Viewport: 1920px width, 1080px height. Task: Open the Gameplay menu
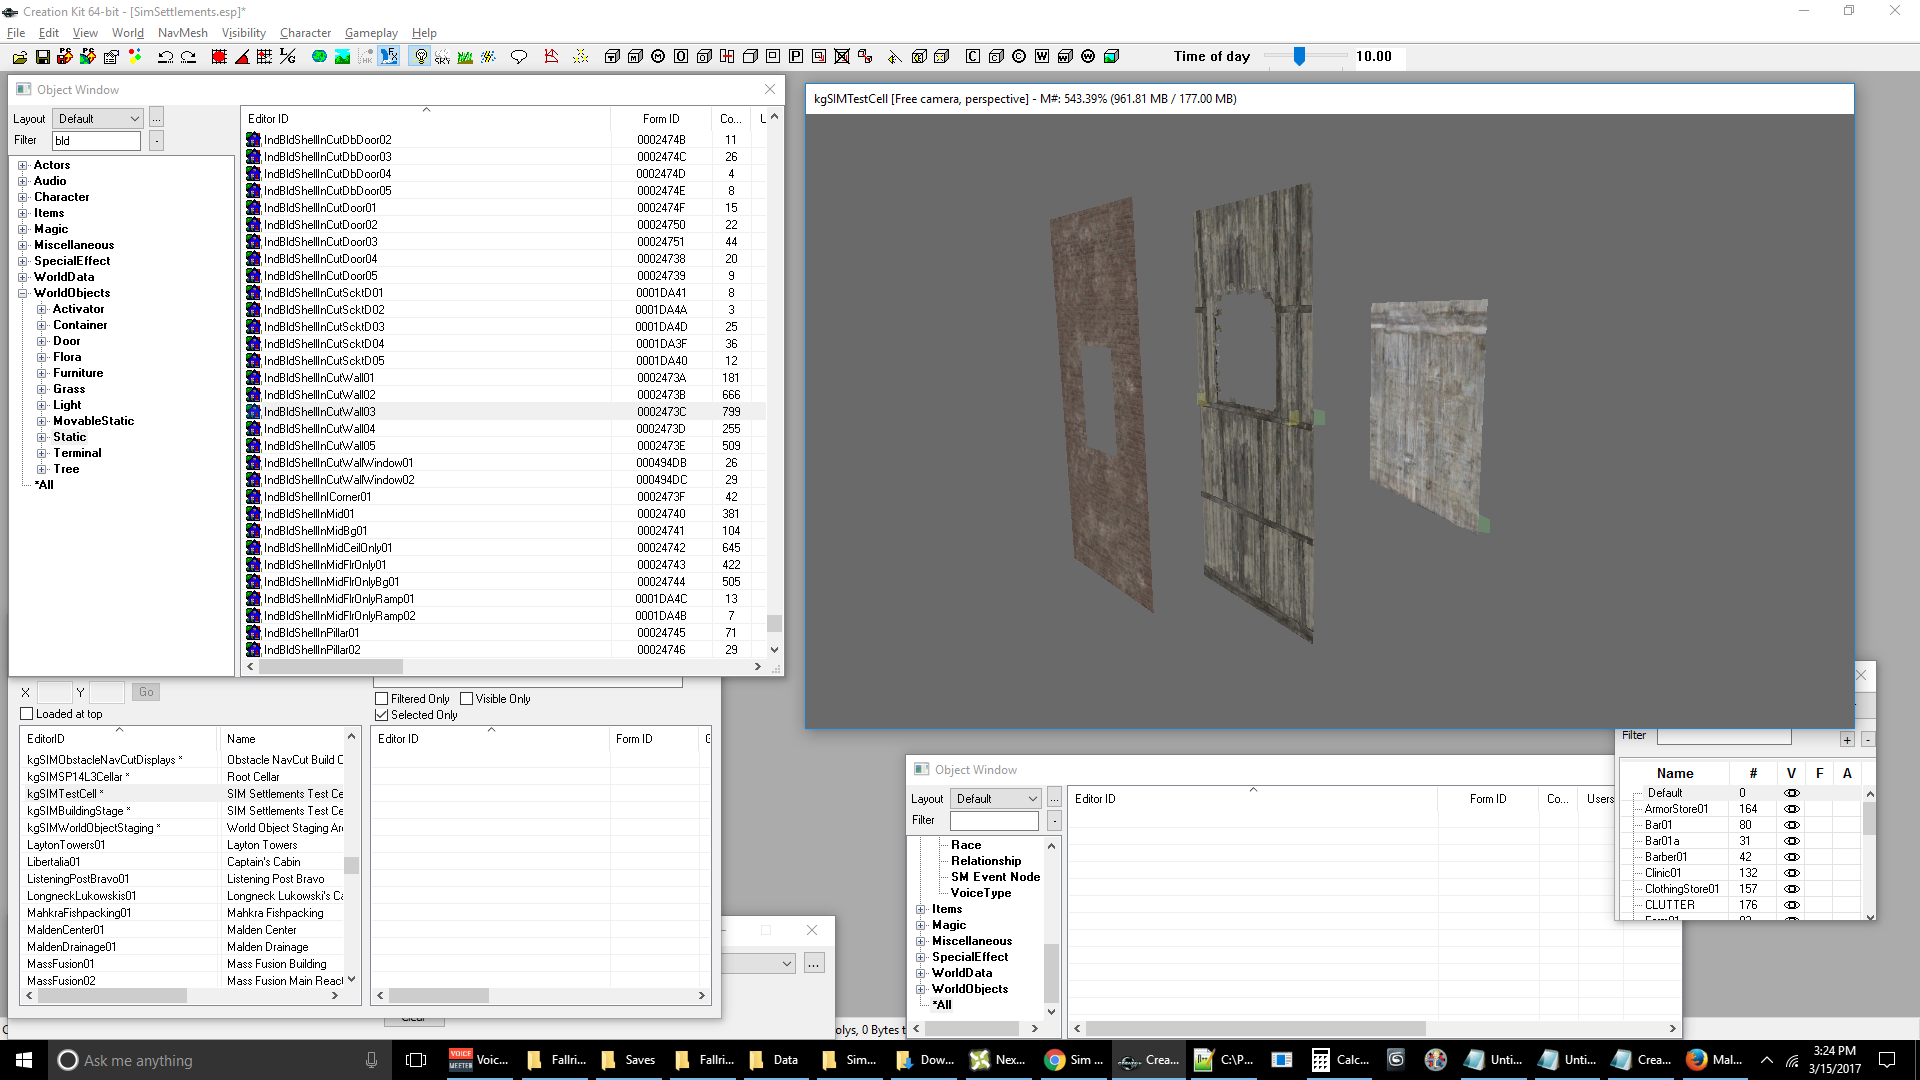click(x=371, y=33)
